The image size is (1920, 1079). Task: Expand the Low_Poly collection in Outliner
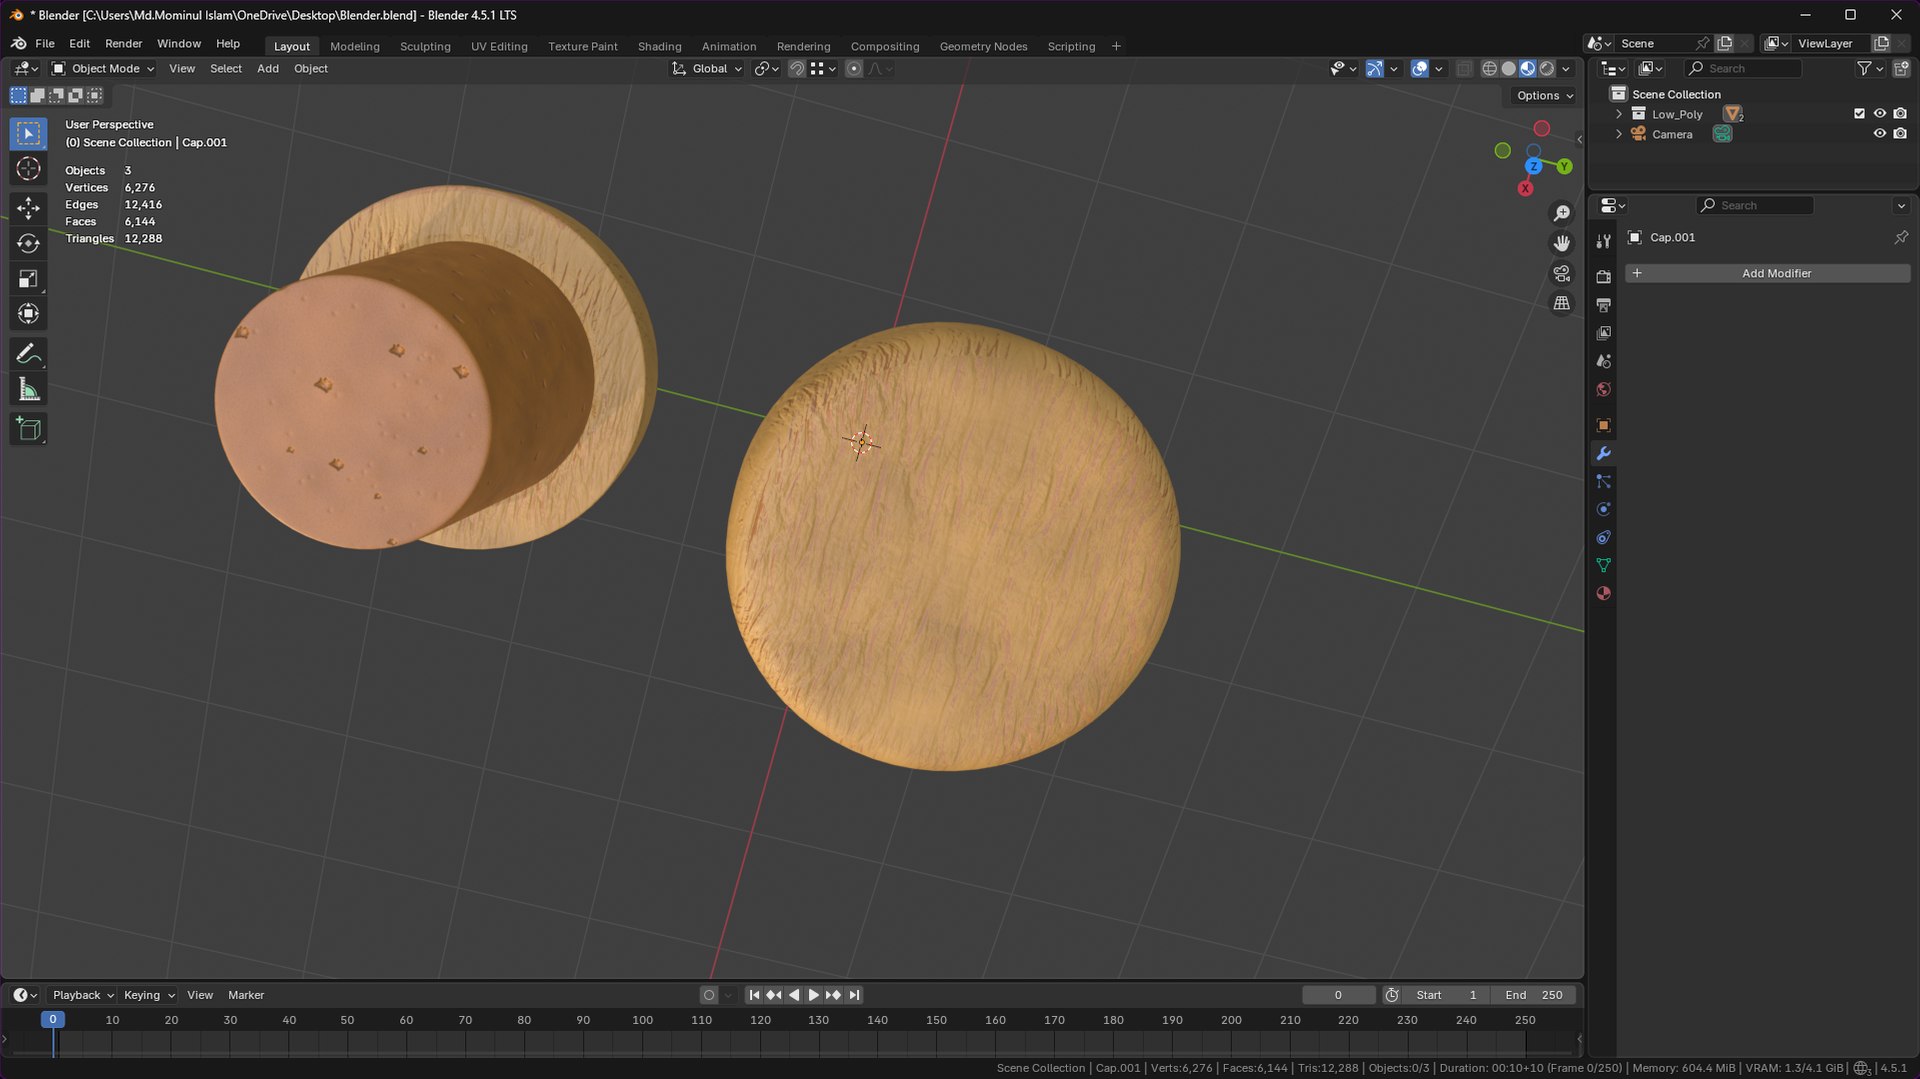pyautogui.click(x=1618, y=114)
